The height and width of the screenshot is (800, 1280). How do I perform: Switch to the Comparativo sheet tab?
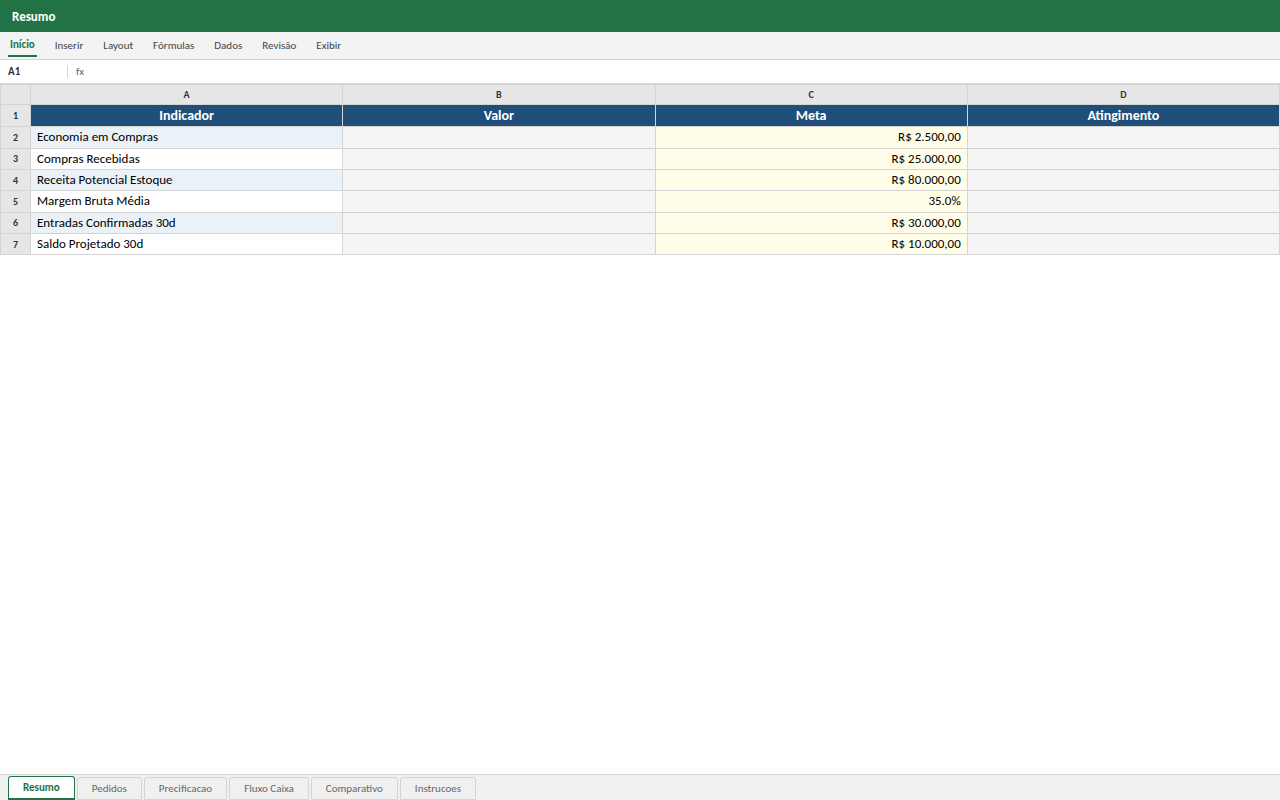click(x=354, y=788)
